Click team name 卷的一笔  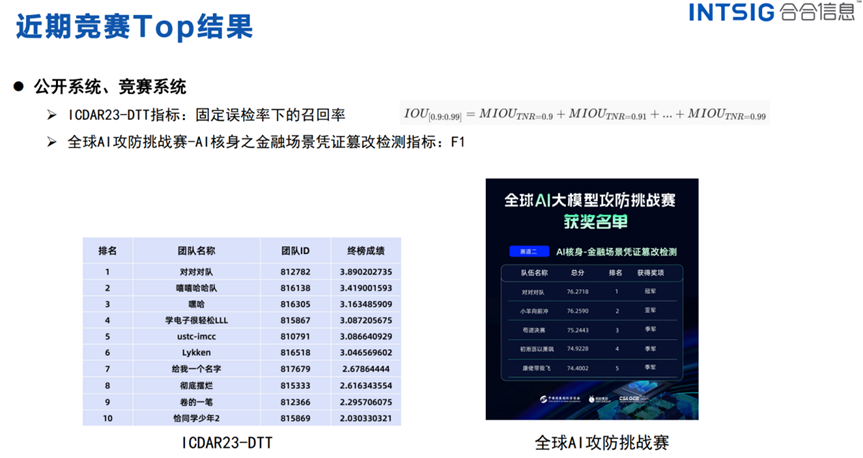pyautogui.click(x=196, y=402)
